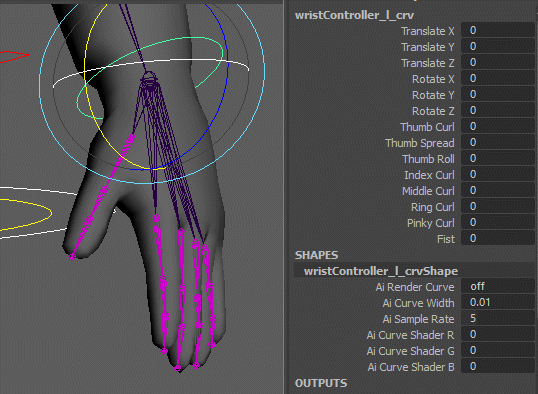Click the Thumb Curl value field
Viewport: 538px width, 394px height.
tap(498, 127)
